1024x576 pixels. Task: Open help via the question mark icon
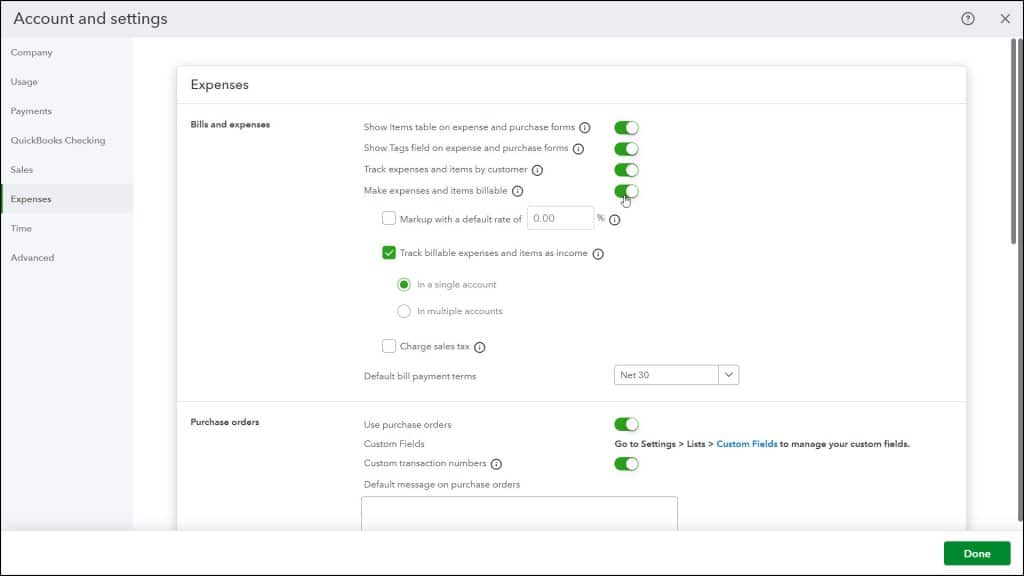966,18
